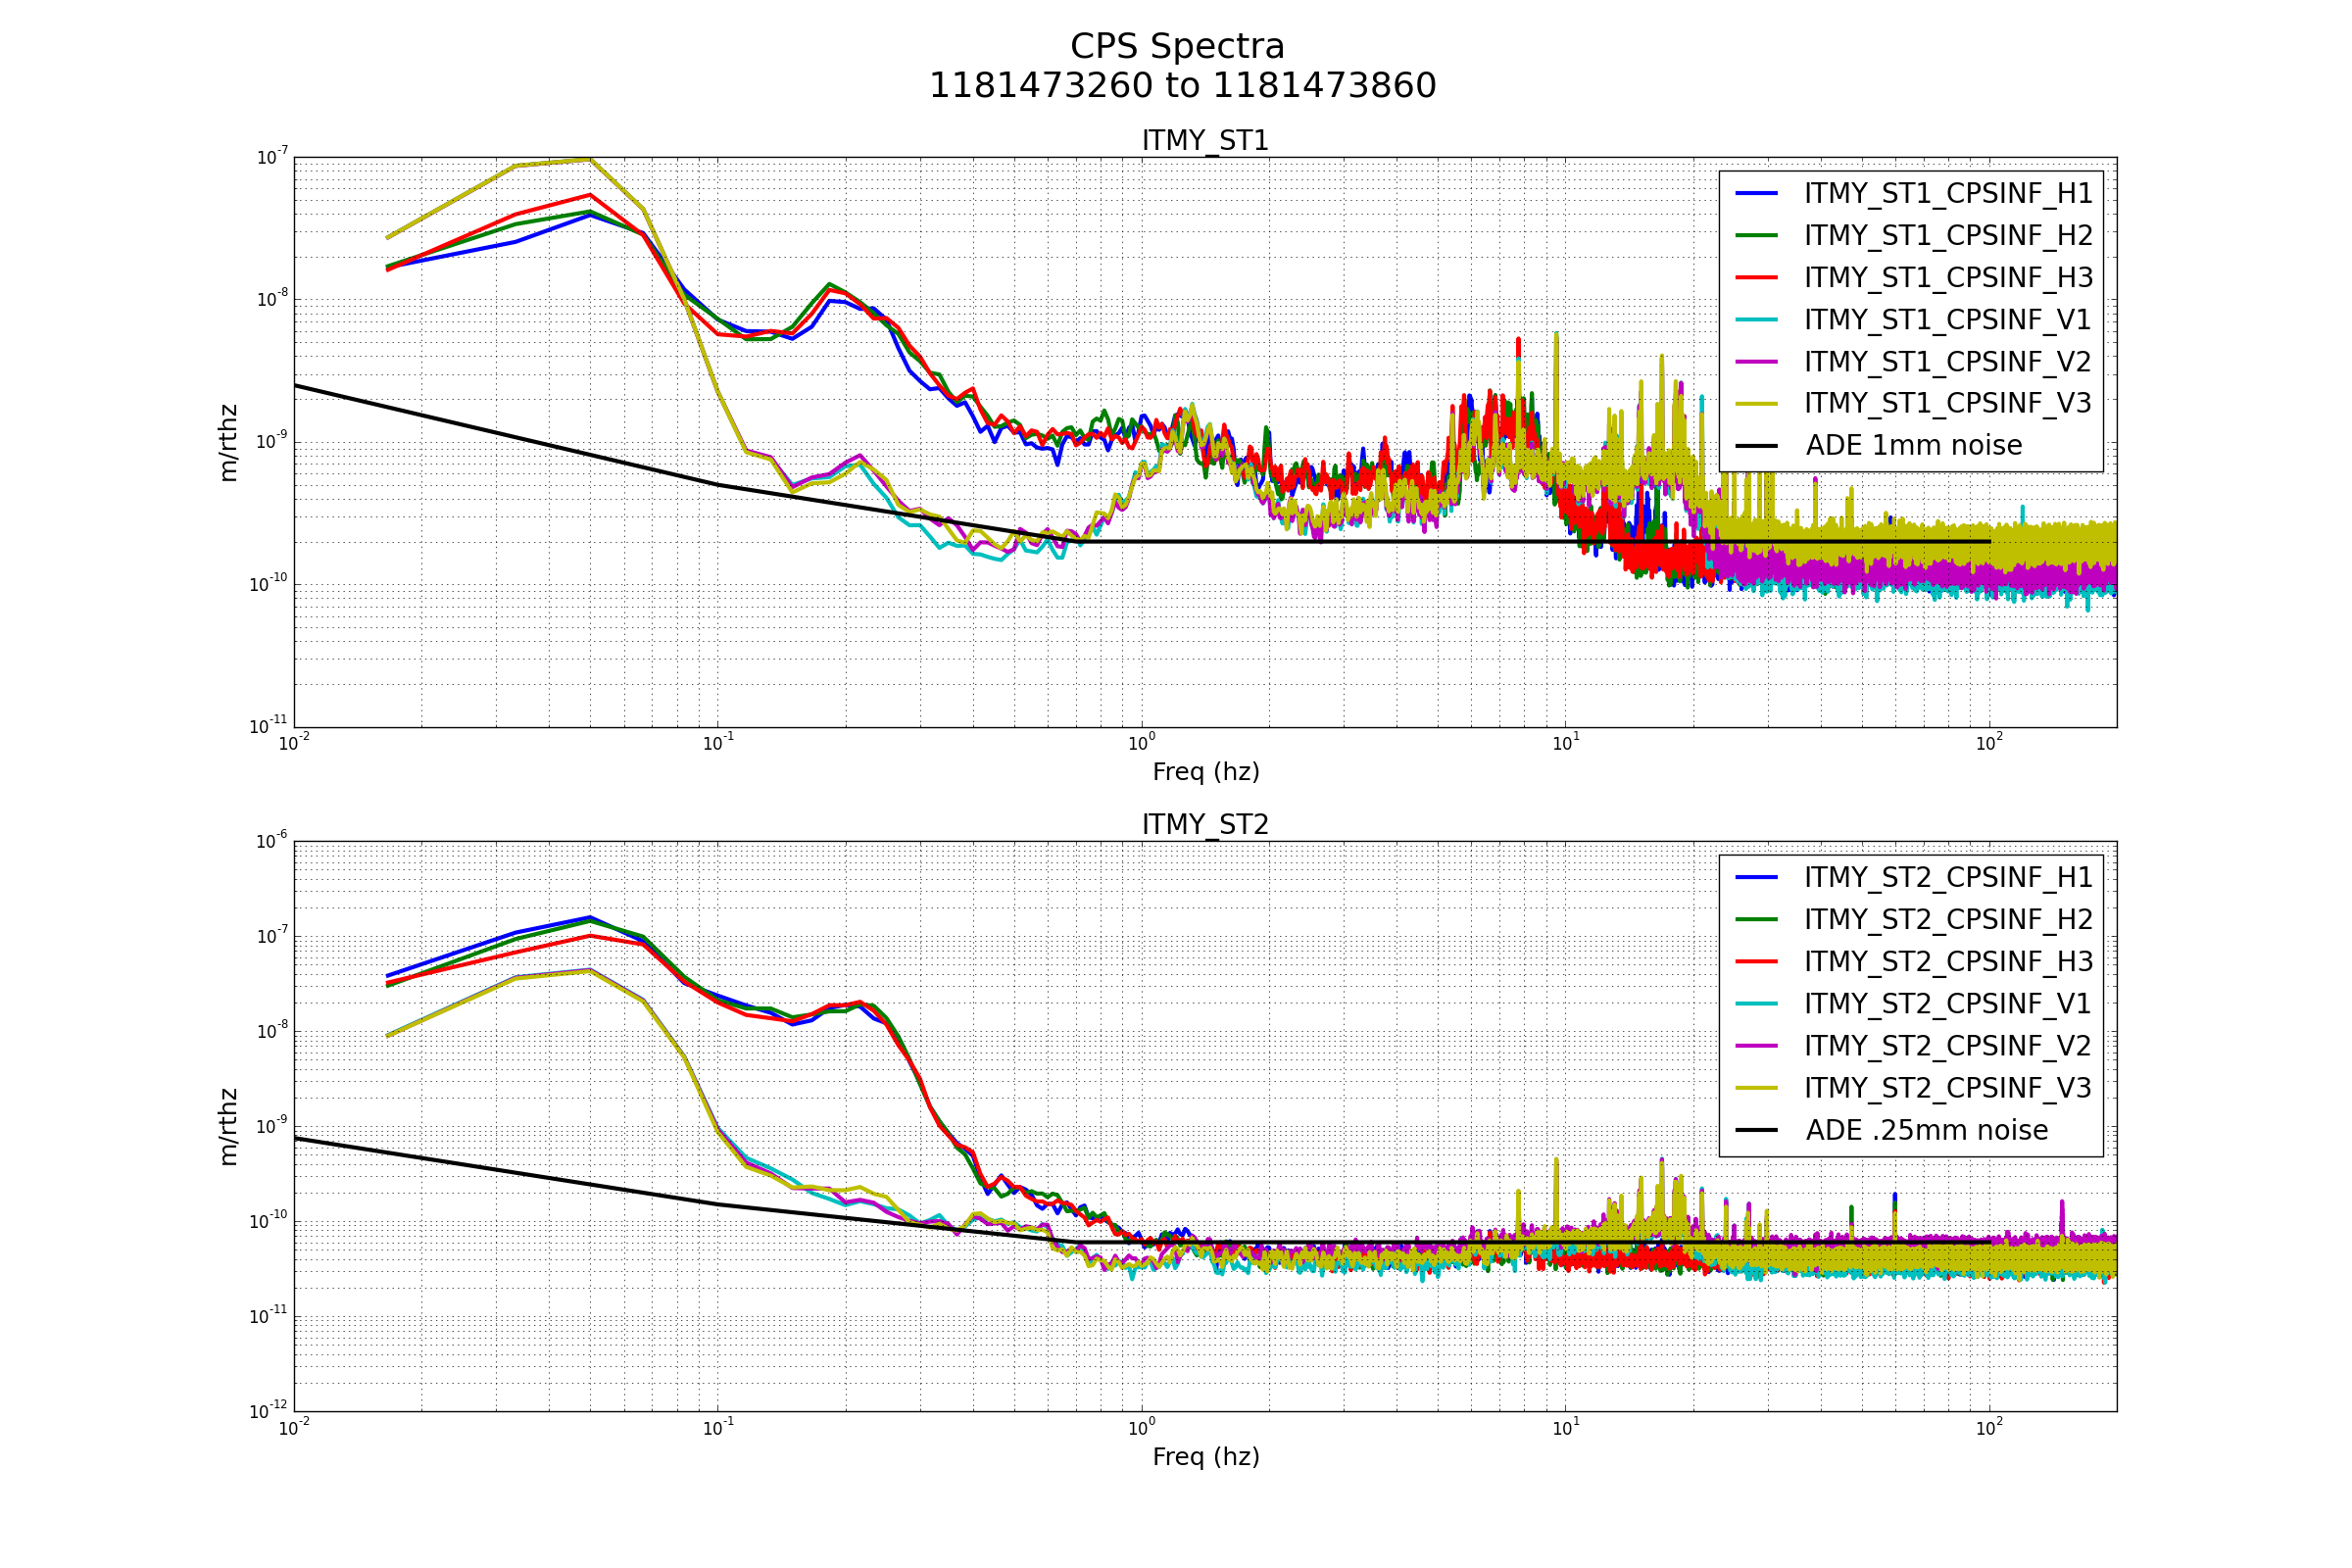Click the top plot 'm/rthz' y-axis label
Screen dimensions: 2352x1568
coord(228,443)
